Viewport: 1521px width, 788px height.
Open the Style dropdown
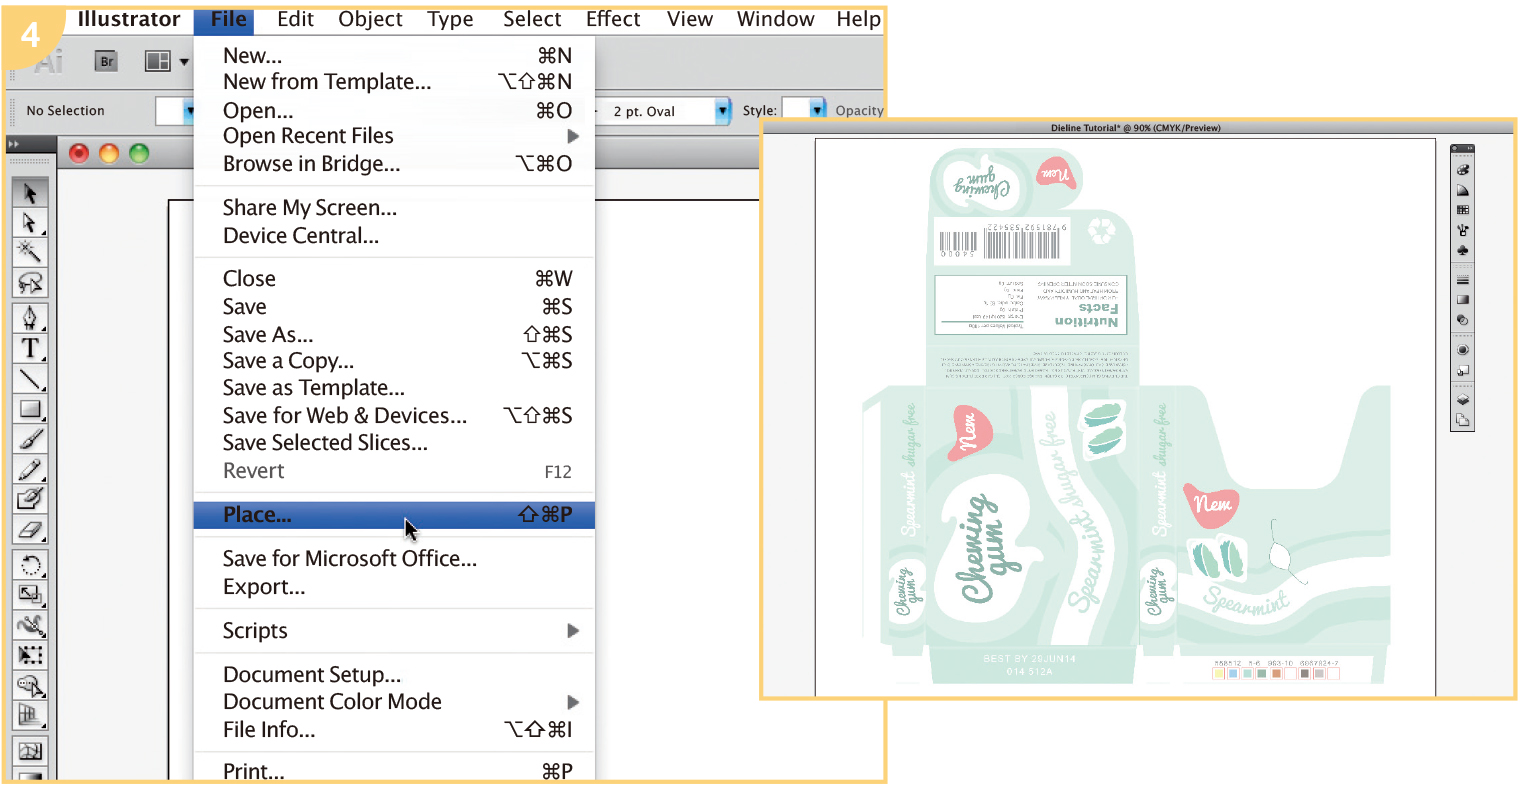coord(817,110)
